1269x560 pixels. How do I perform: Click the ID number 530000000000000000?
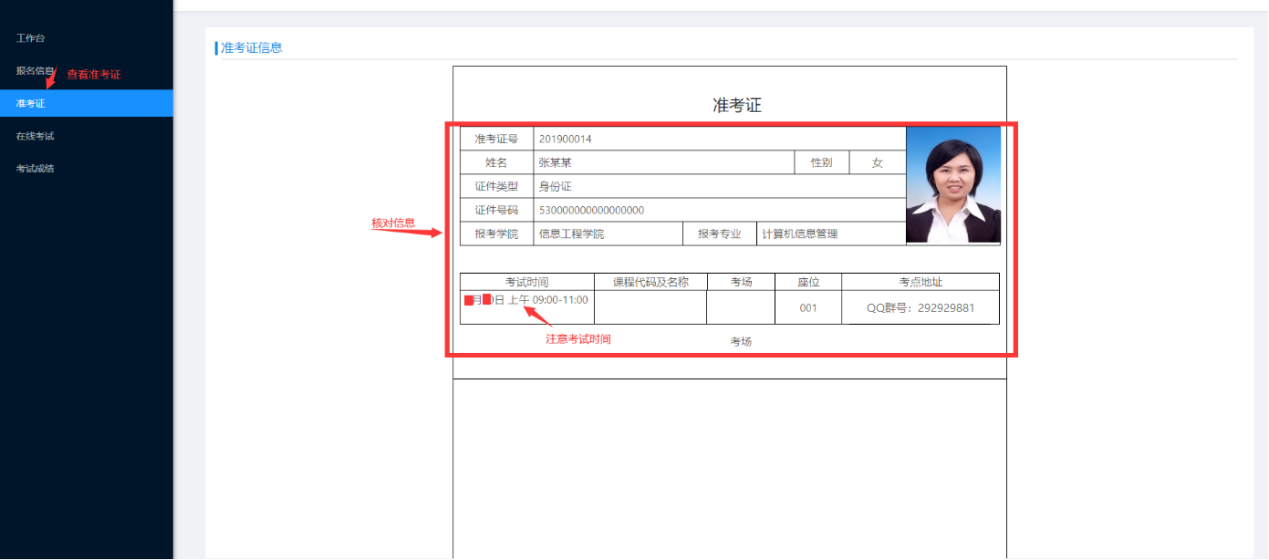591,210
